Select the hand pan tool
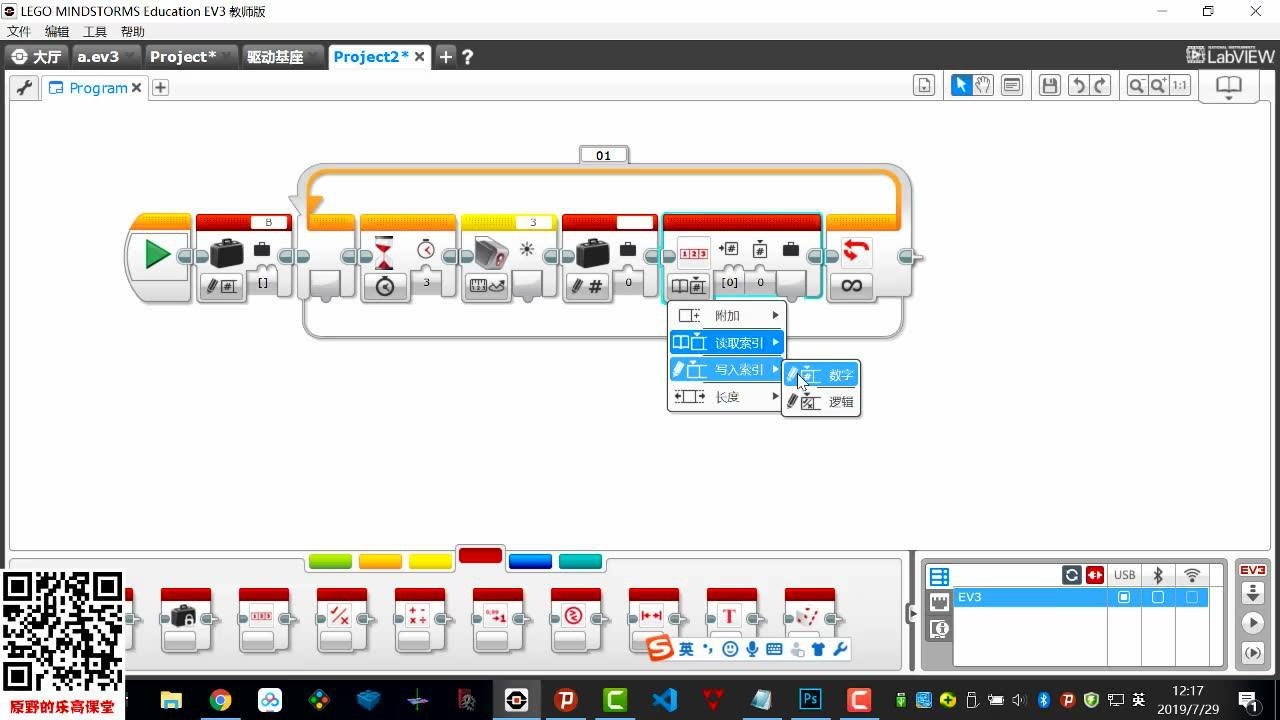The height and width of the screenshot is (720, 1280). click(983, 86)
